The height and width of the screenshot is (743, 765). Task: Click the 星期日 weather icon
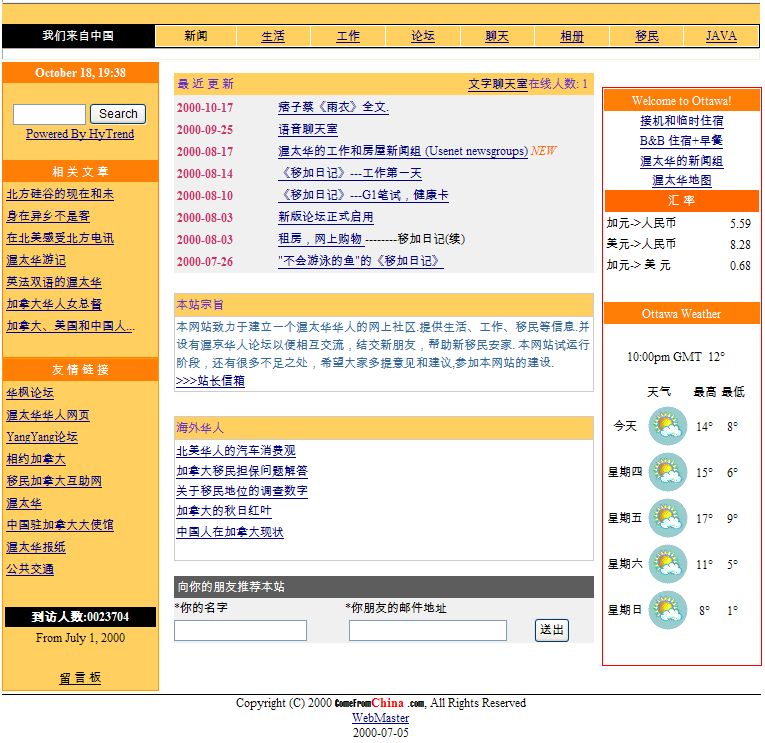[x=667, y=610]
